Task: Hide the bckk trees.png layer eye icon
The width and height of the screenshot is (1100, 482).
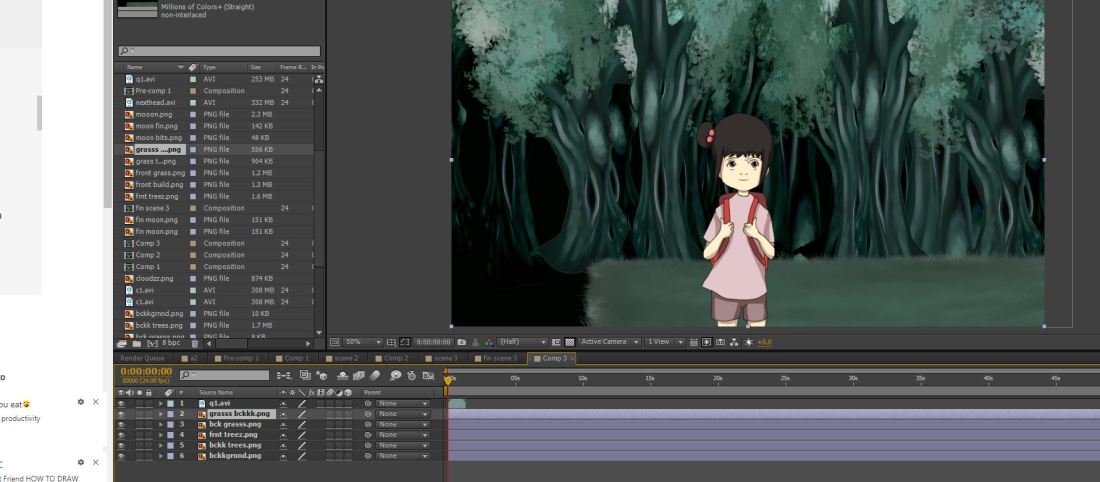Action: (121, 446)
